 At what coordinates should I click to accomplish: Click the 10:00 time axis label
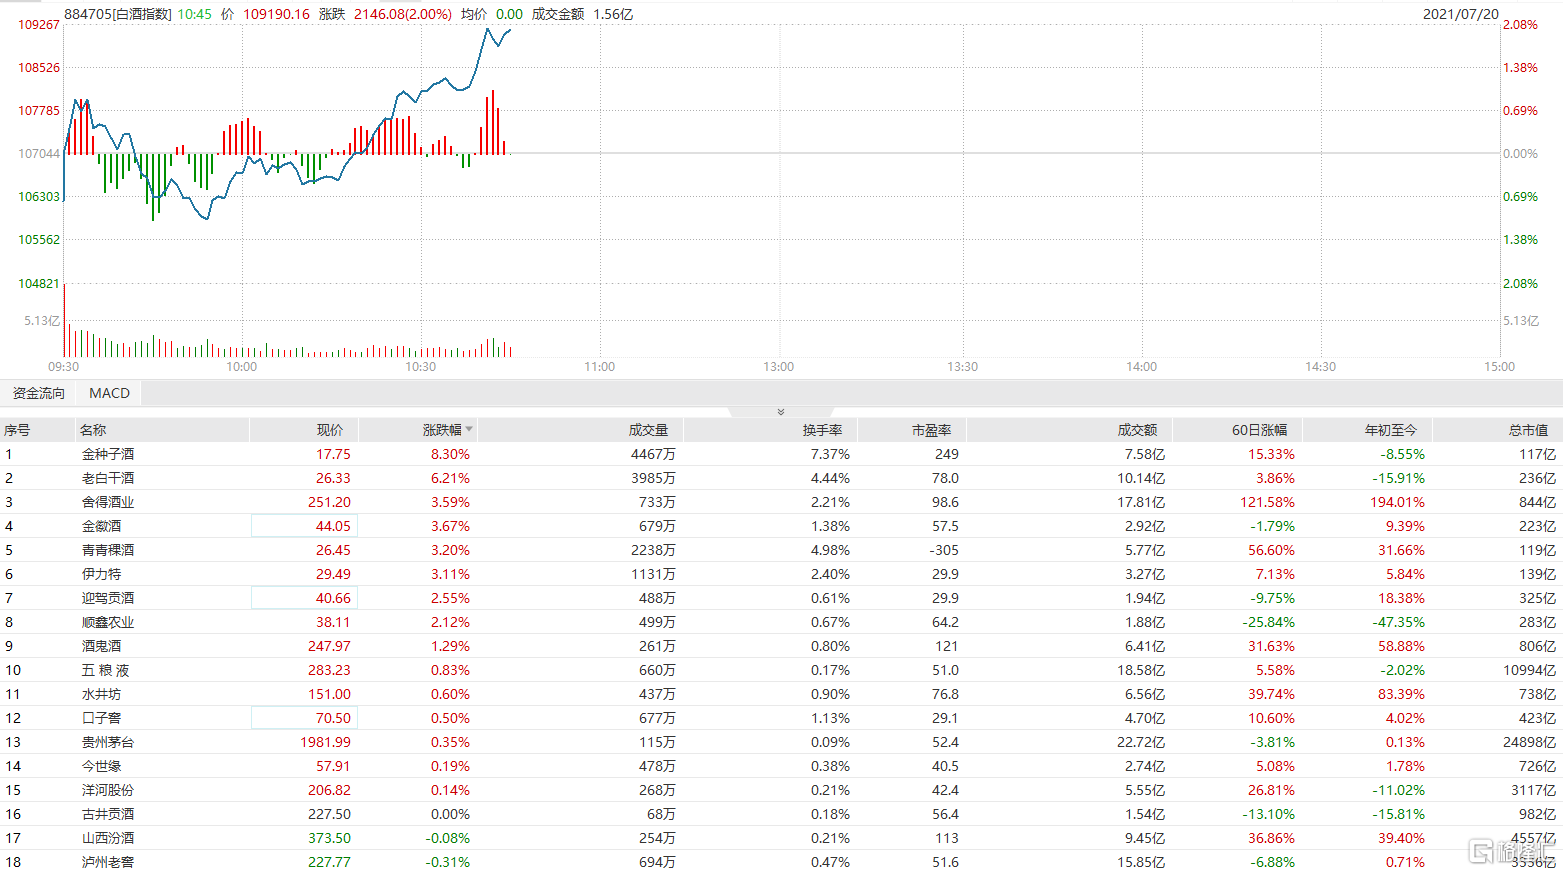pyautogui.click(x=241, y=367)
